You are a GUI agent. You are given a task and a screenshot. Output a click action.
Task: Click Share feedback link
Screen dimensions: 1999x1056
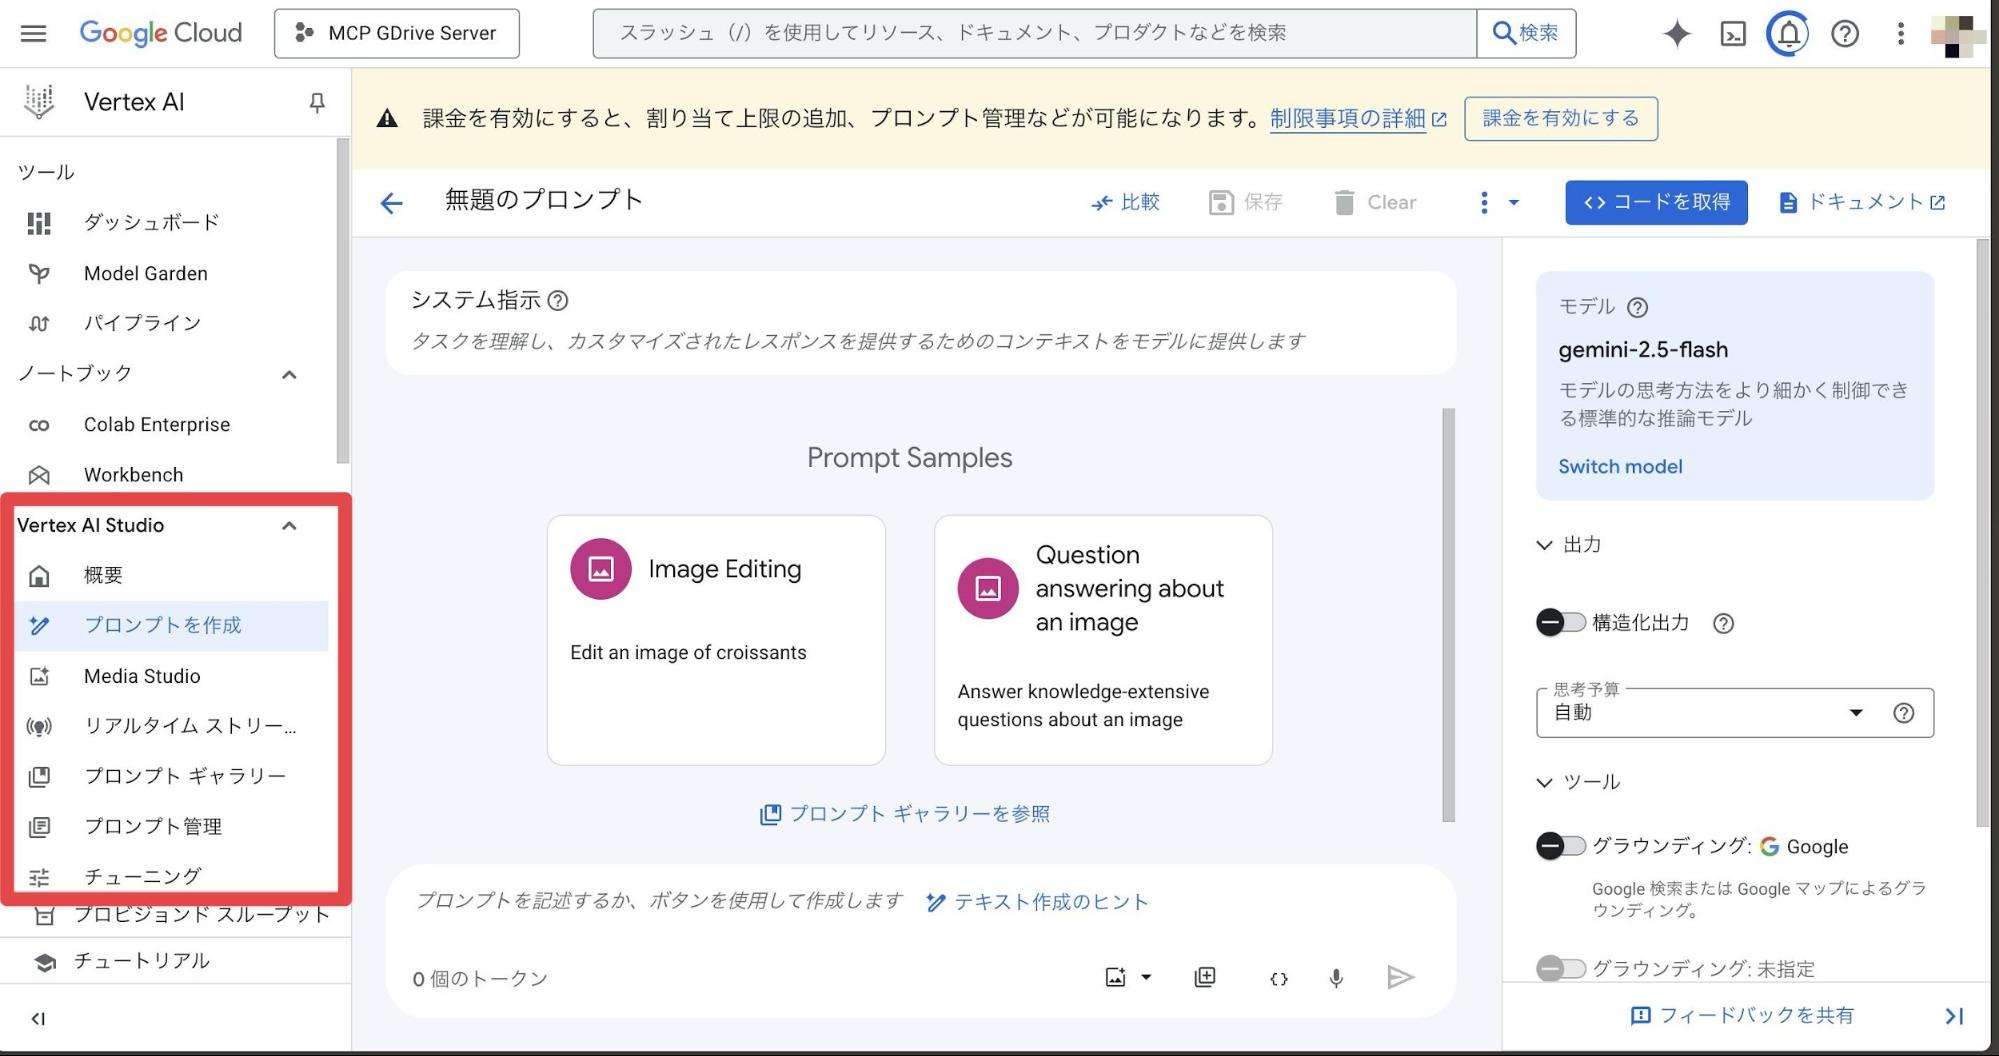(x=1742, y=1016)
